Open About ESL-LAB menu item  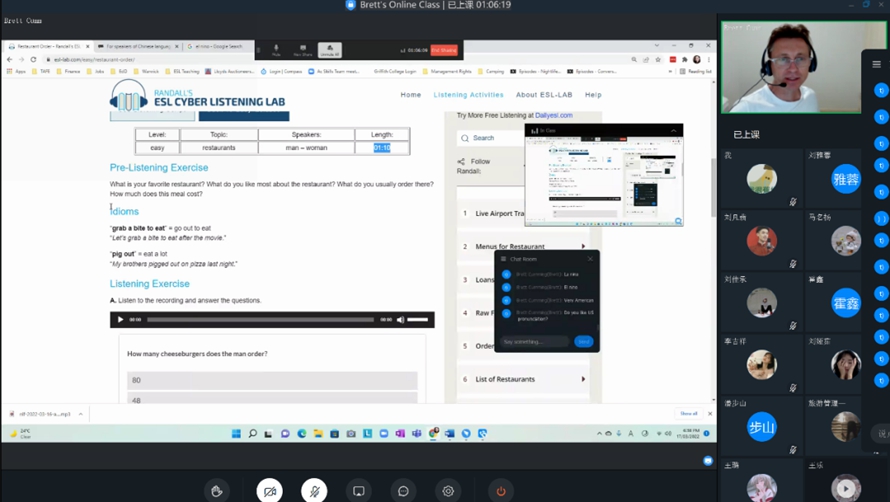point(543,95)
